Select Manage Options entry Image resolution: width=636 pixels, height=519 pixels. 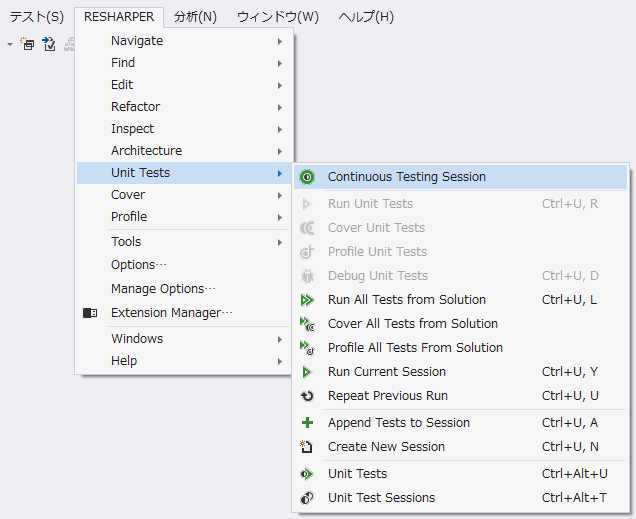pyautogui.click(x=163, y=289)
